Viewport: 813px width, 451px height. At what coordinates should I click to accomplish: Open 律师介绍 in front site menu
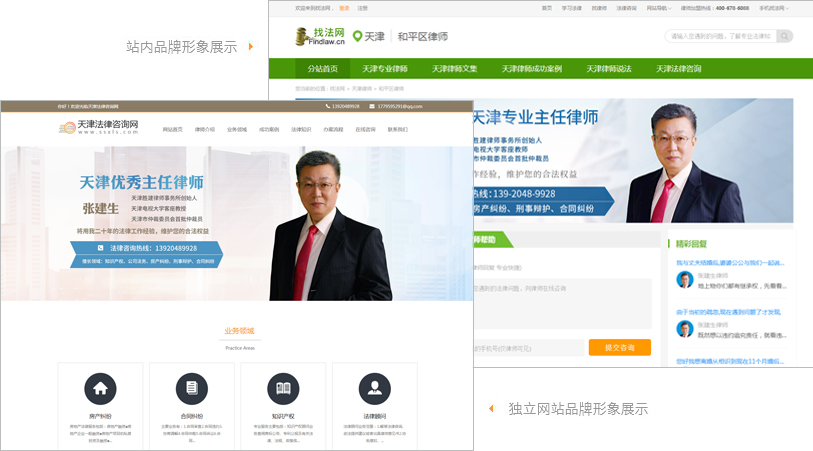(205, 130)
